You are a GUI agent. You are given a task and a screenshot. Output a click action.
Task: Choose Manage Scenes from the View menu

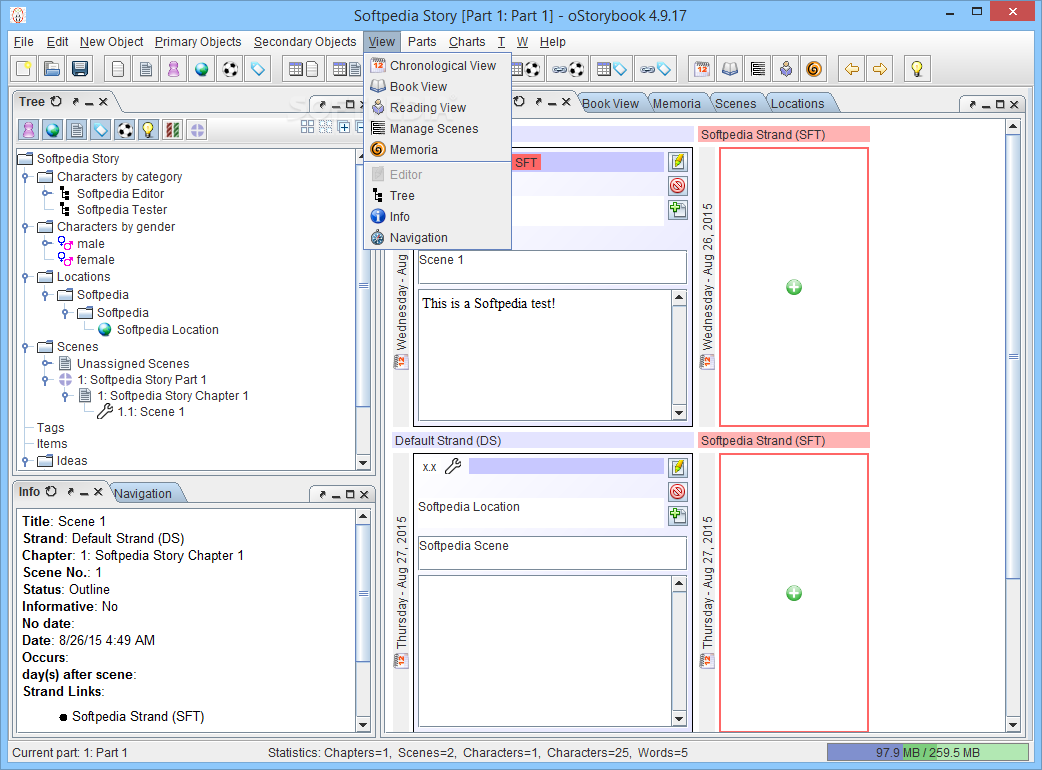[x=439, y=128]
